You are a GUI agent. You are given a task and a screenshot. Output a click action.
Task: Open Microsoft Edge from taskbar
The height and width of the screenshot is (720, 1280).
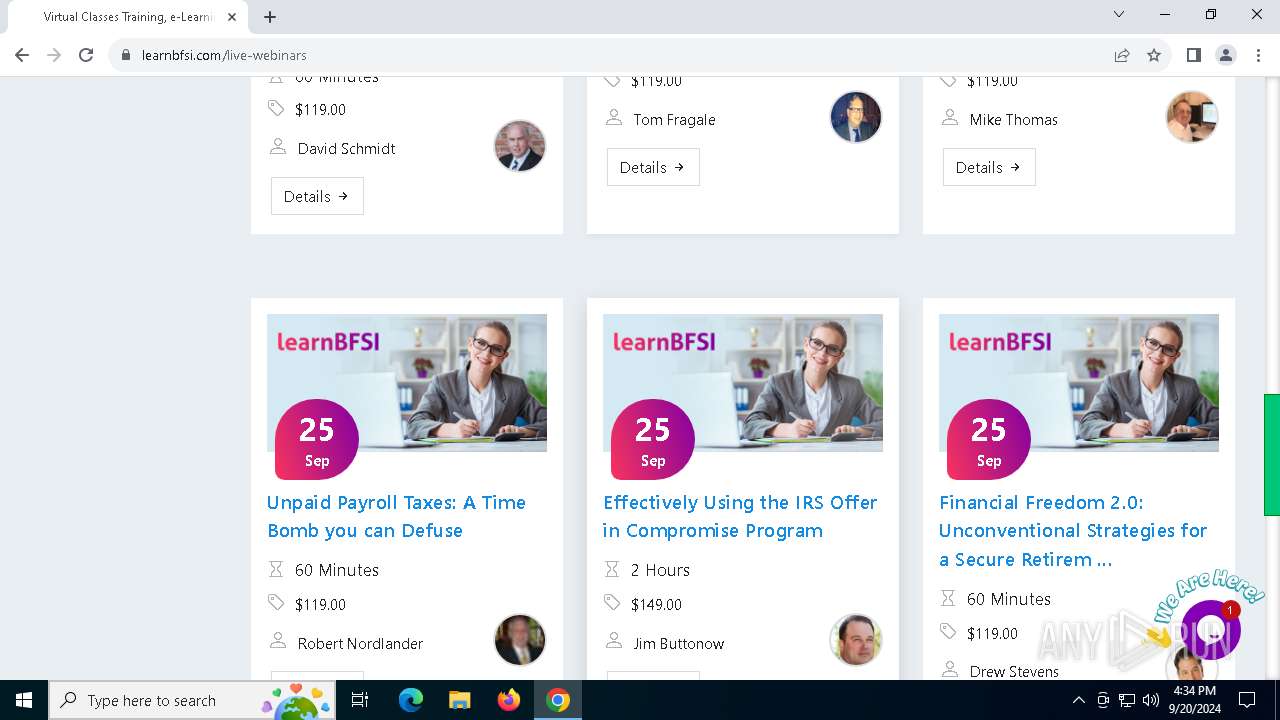click(x=411, y=700)
